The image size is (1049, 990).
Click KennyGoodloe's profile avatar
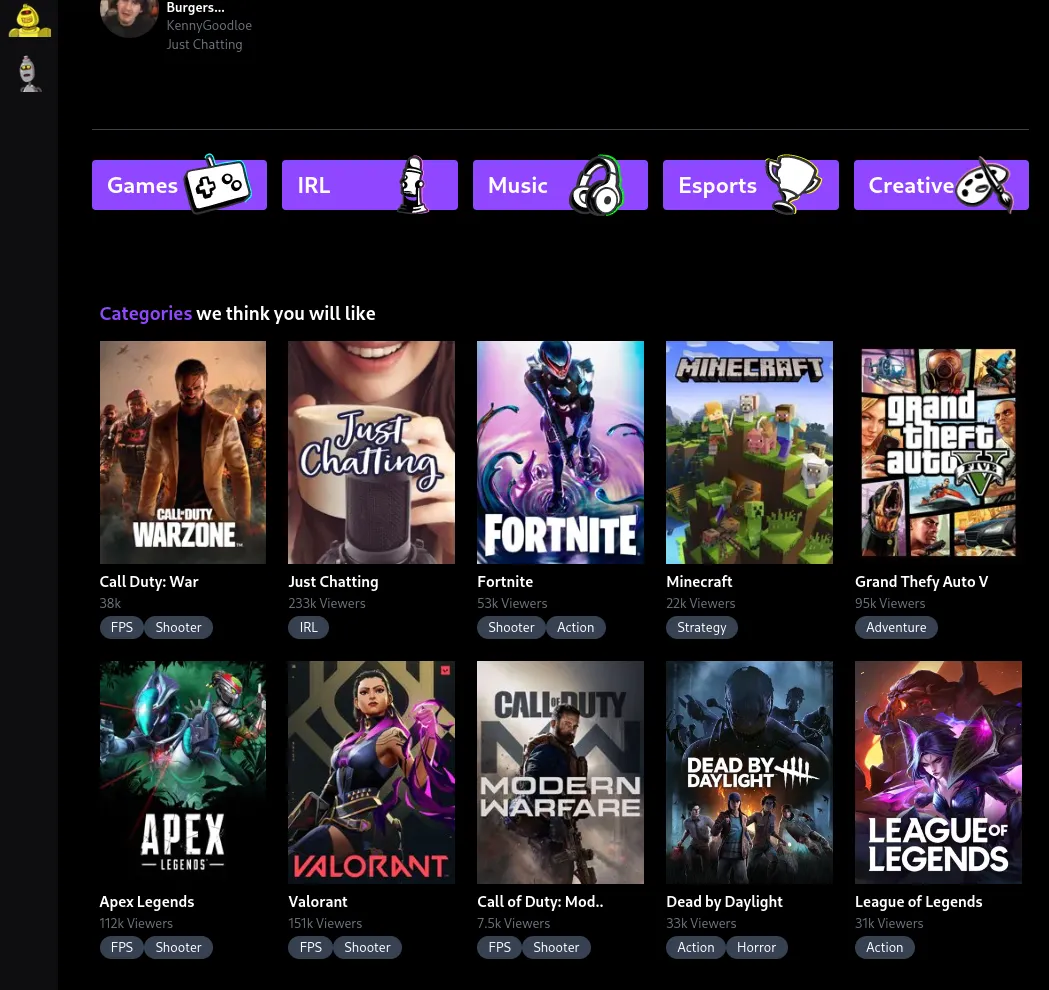click(128, 17)
